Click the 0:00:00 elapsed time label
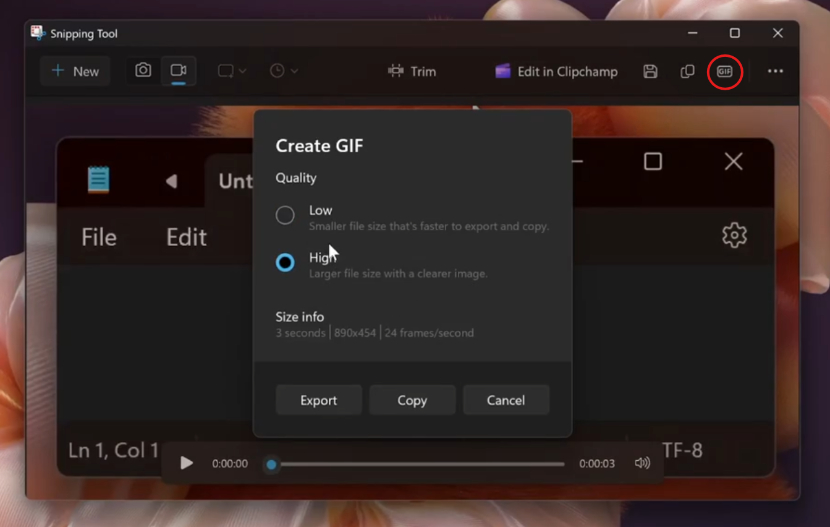Viewport: 830px width, 527px height. click(230, 464)
